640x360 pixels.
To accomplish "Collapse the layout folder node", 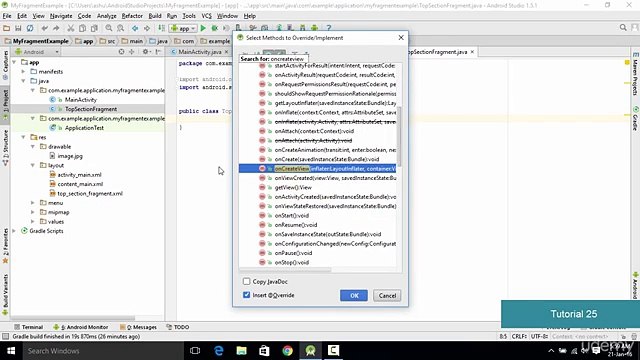I will (33, 165).
